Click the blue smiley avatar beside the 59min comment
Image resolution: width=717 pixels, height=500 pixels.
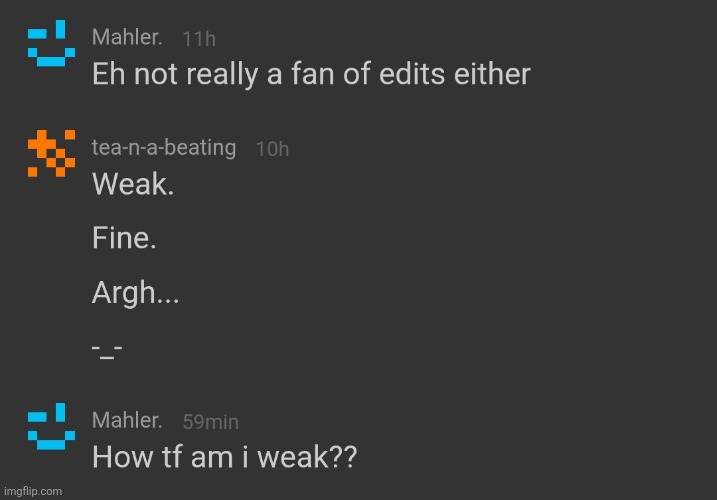pyautogui.click(x=48, y=428)
